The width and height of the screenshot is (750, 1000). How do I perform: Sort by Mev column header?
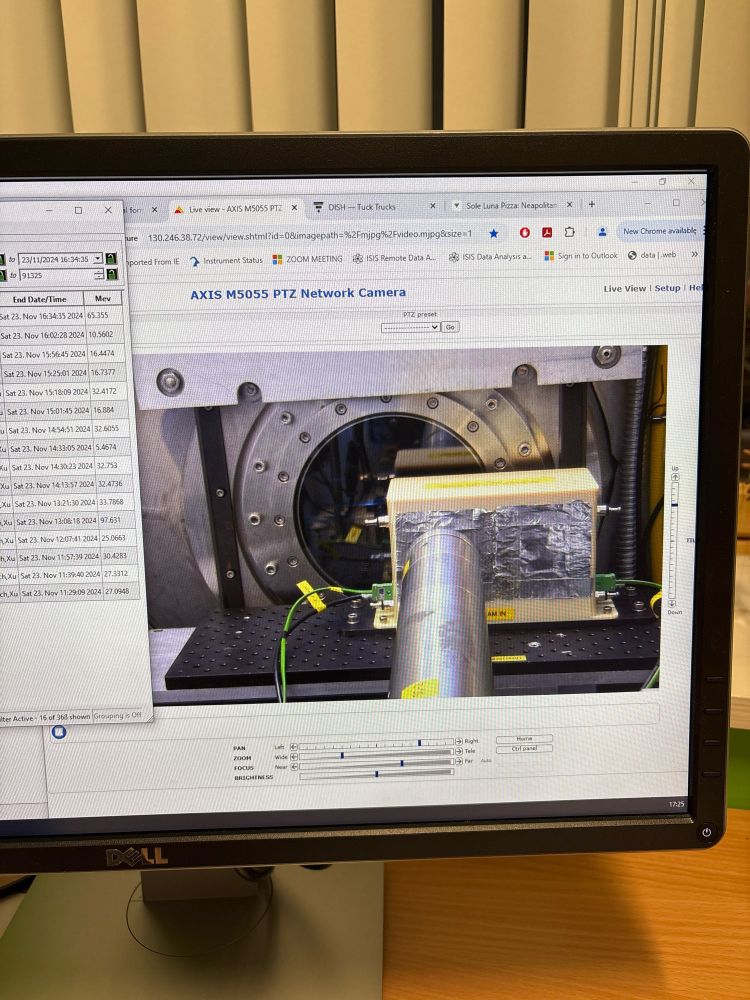103,298
